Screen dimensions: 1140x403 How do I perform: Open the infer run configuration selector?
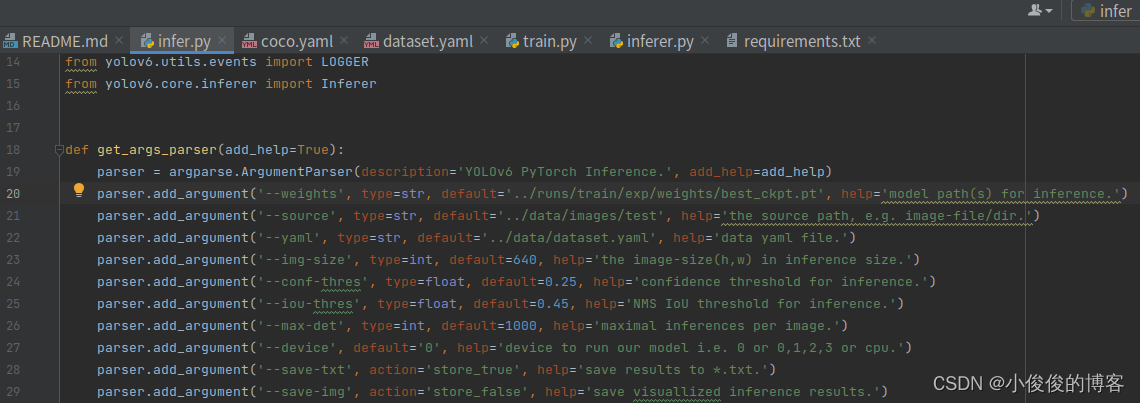(1105, 11)
